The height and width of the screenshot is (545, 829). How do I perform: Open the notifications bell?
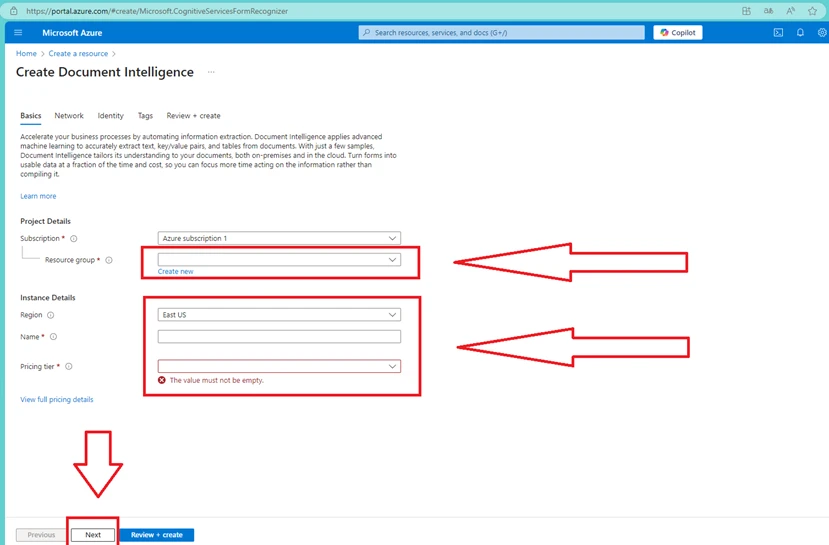pyautogui.click(x=800, y=33)
